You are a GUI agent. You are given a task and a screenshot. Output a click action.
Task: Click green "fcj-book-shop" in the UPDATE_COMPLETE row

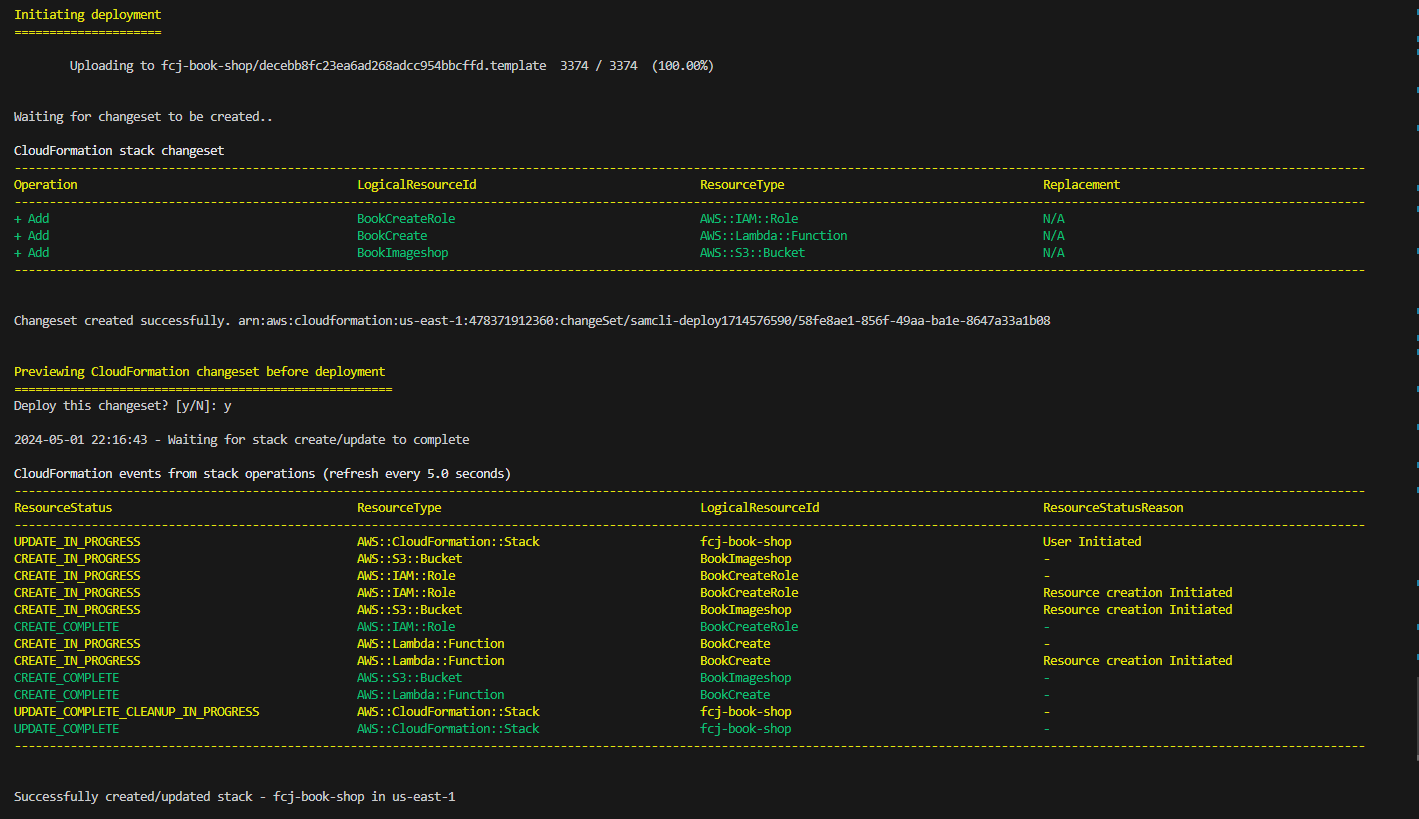click(745, 729)
